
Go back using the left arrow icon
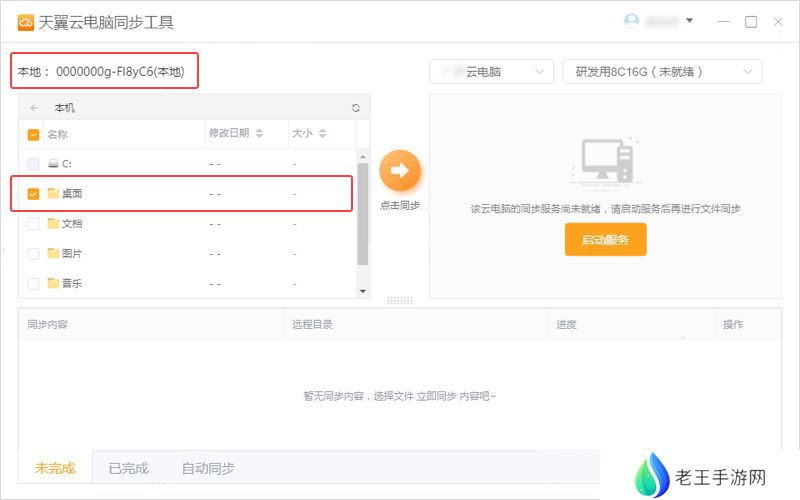pos(34,108)
